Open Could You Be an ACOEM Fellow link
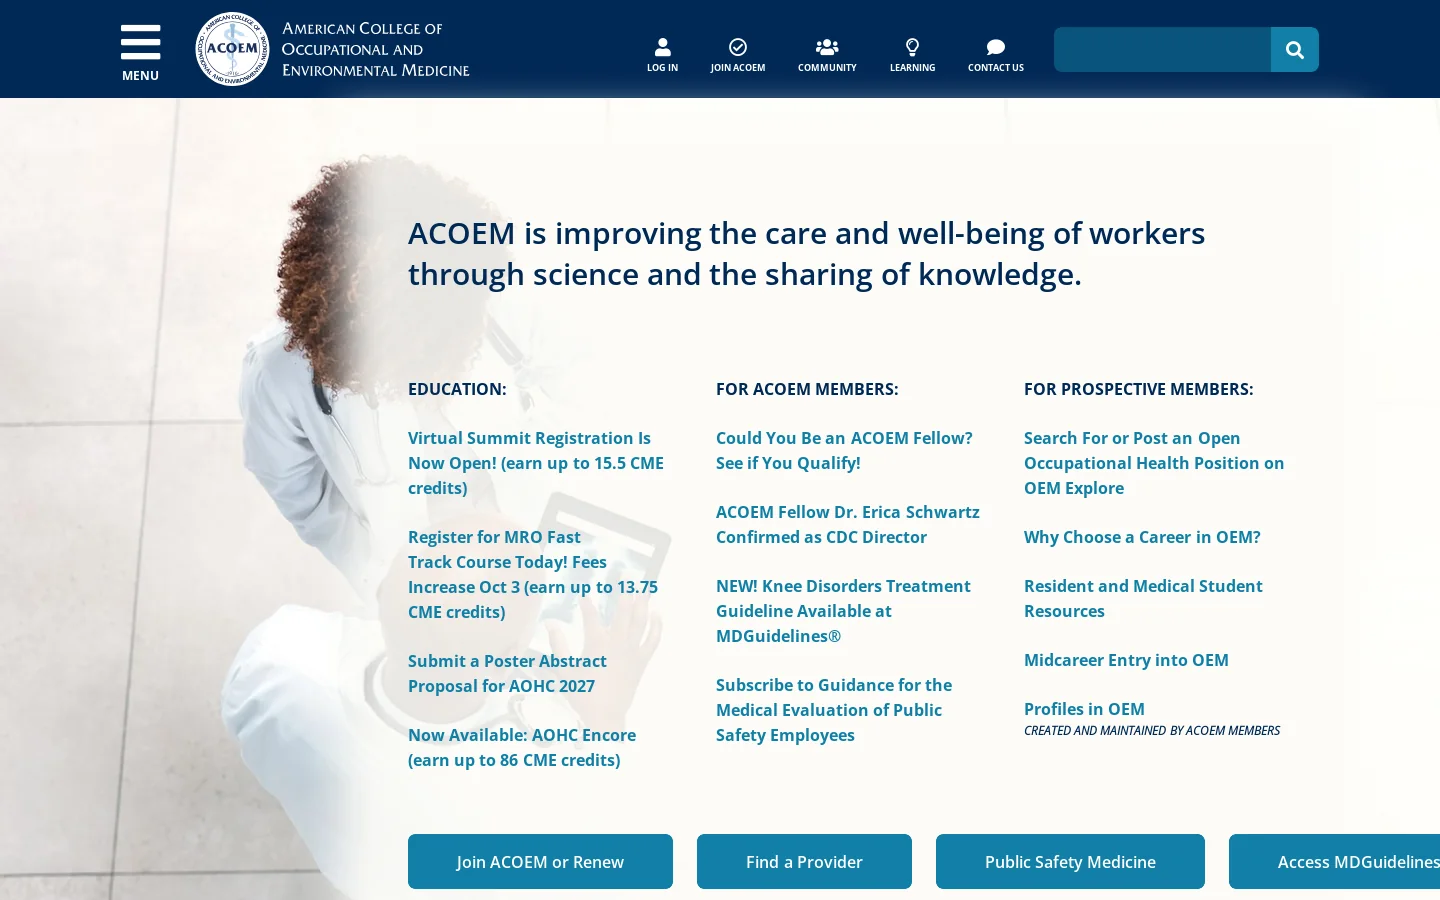 point(844,451)
